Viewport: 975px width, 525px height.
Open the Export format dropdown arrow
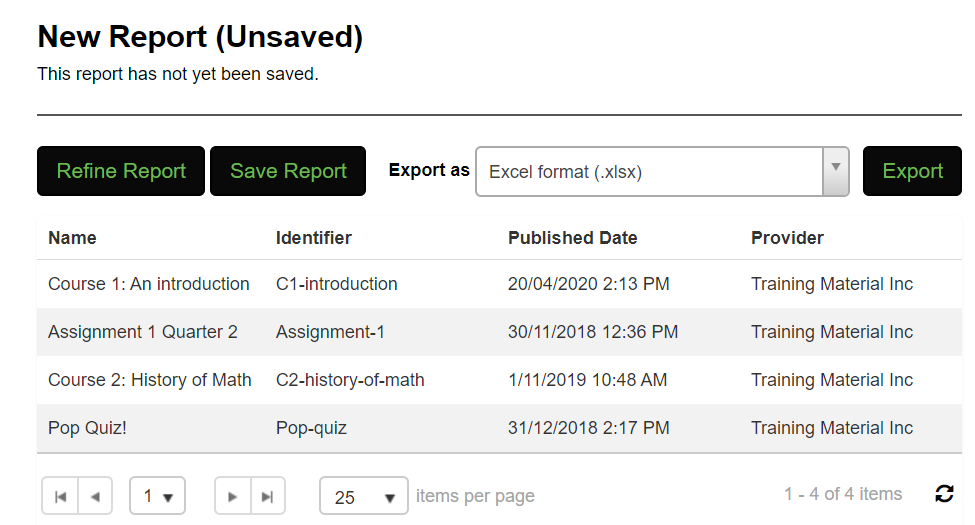836,172
